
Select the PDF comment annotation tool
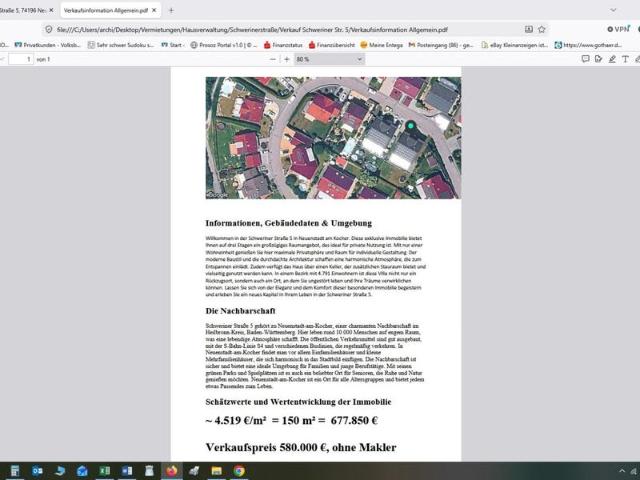(x=585, y=59)
